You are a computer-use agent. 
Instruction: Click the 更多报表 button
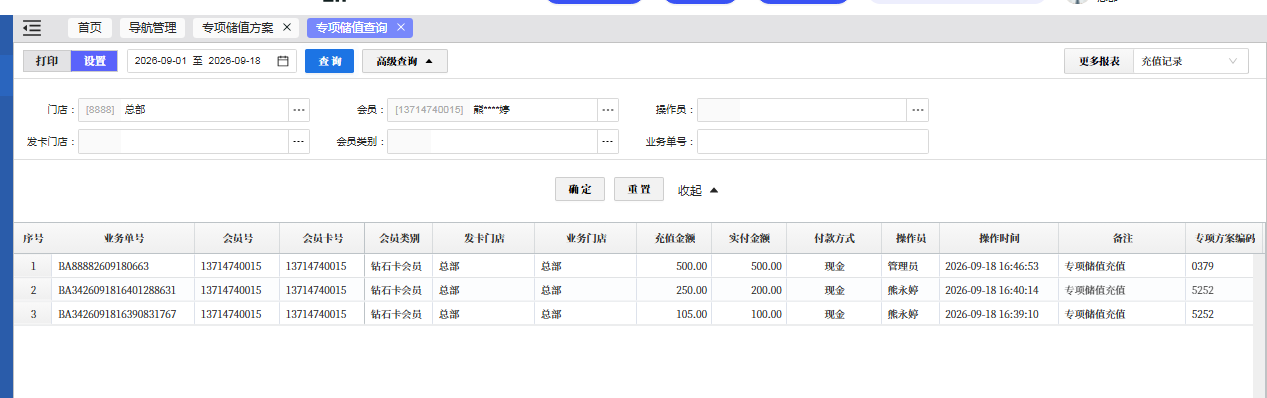pos(1099,61)
